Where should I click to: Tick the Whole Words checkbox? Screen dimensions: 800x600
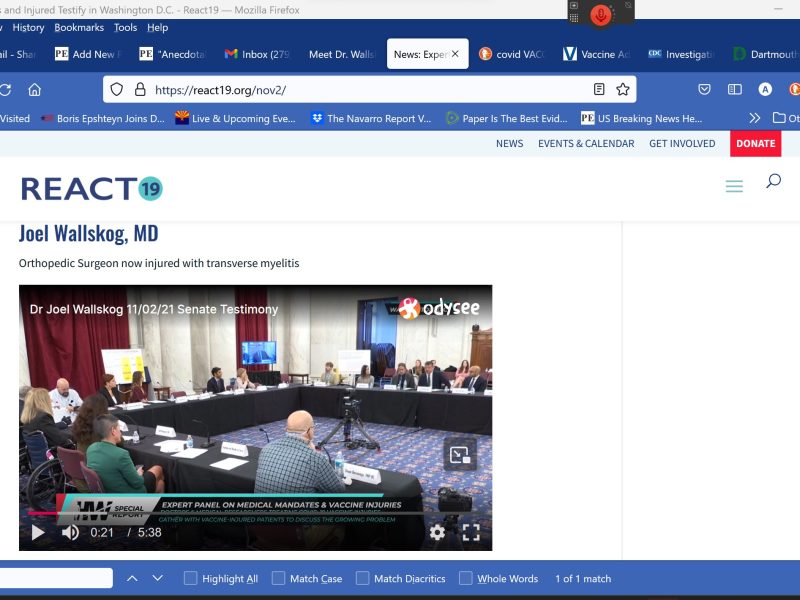point(466,578)
